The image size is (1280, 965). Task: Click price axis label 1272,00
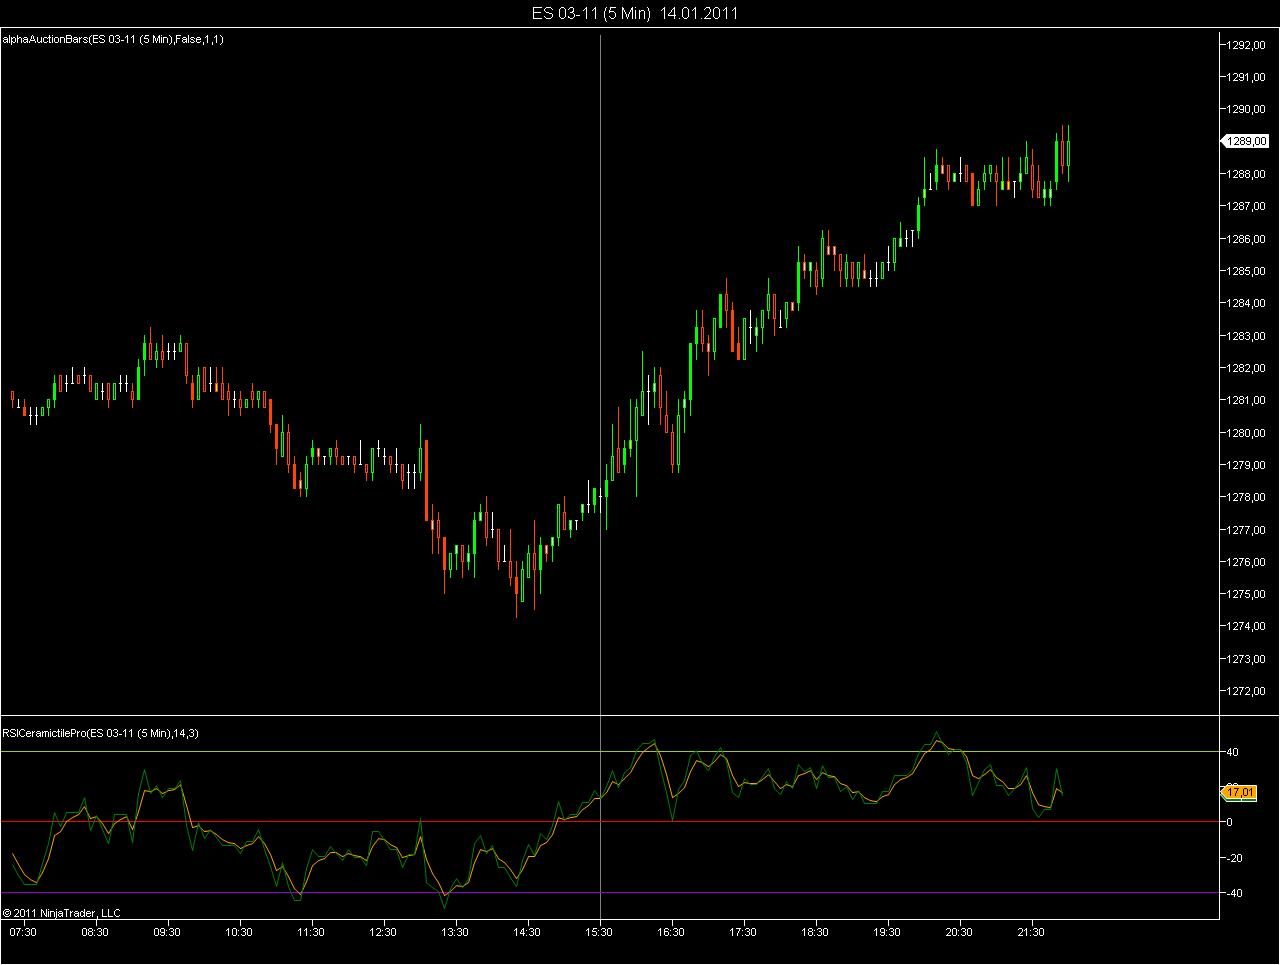coord(1248,692)
